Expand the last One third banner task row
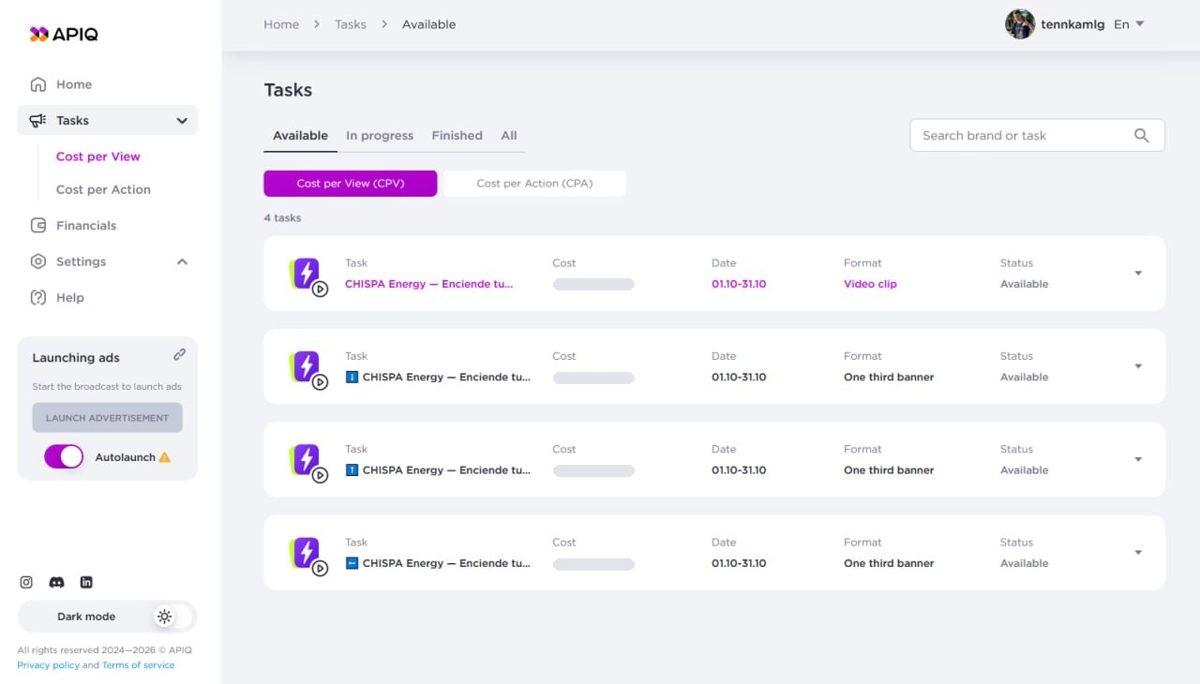The image size is (1200, 684). click(1138, 552)
